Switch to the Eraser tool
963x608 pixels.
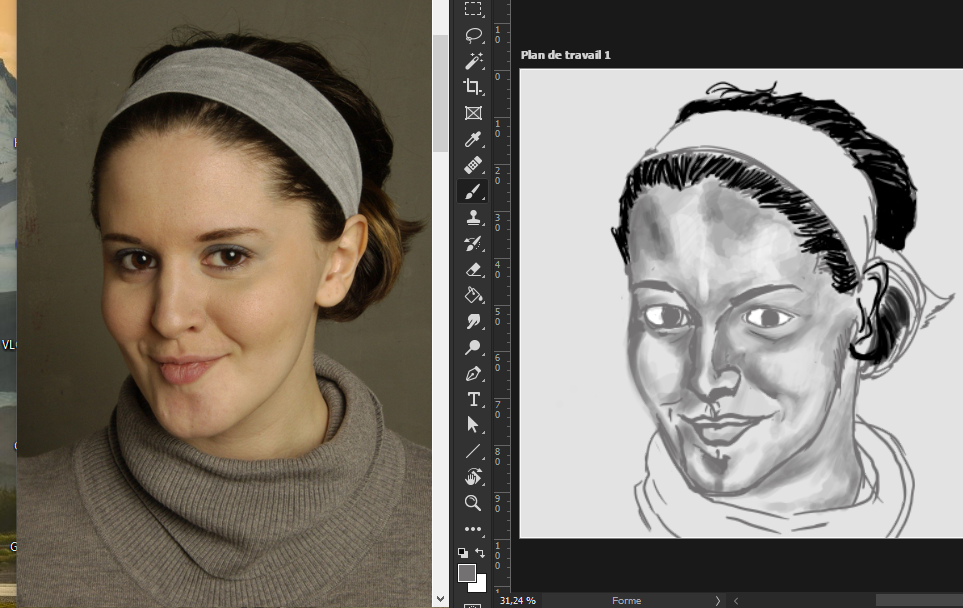pos(474,269)
